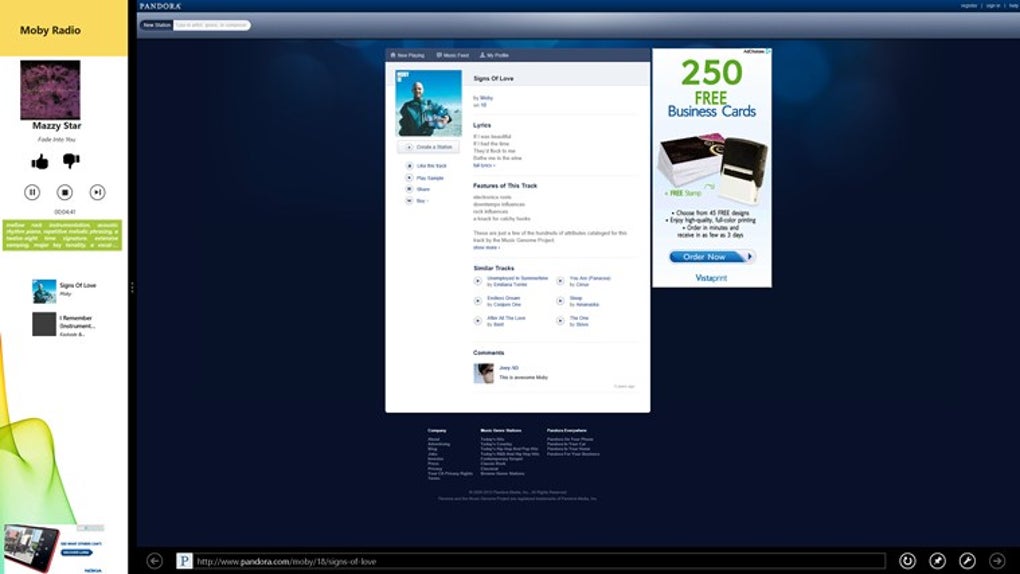Play sample of Unemployed In Summertime
Image resolution: width=1020 pixels, height=574 pixels.
click(477, 281)
